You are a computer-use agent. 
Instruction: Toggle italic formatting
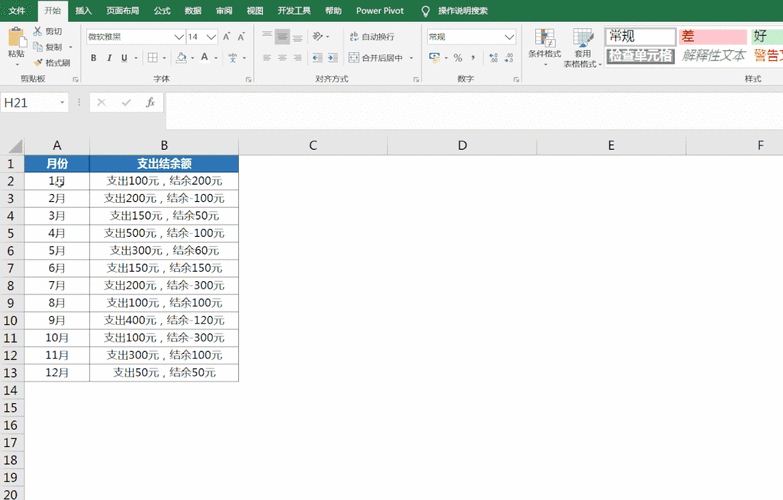click(109, 58)
